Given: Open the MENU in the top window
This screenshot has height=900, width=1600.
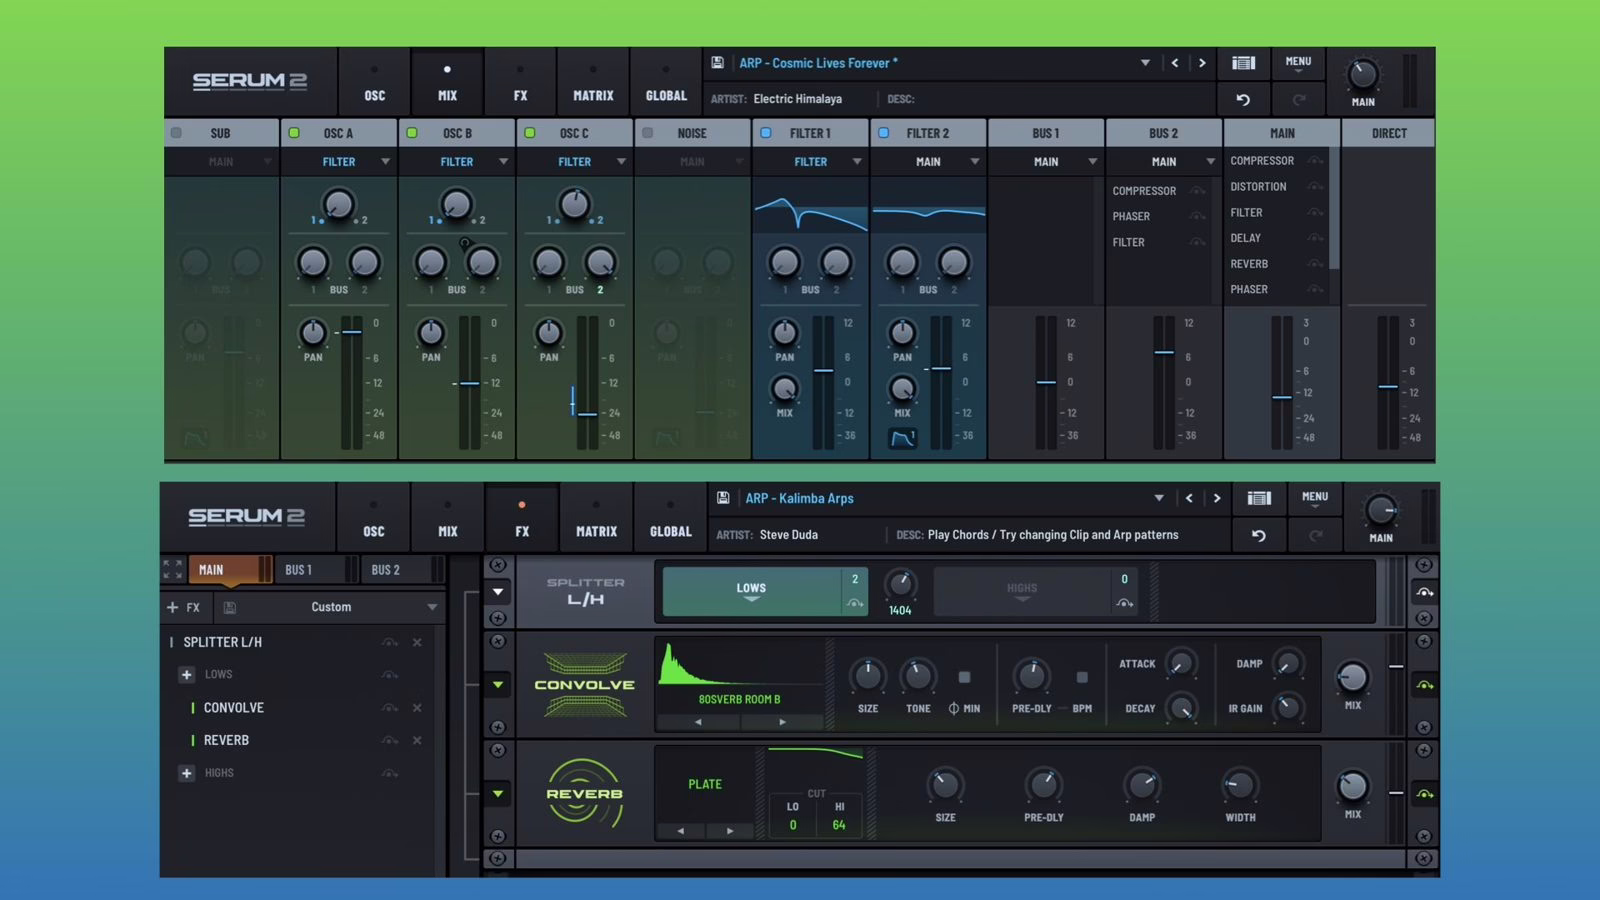Looking at the screenshot, I should (1298, 64).
